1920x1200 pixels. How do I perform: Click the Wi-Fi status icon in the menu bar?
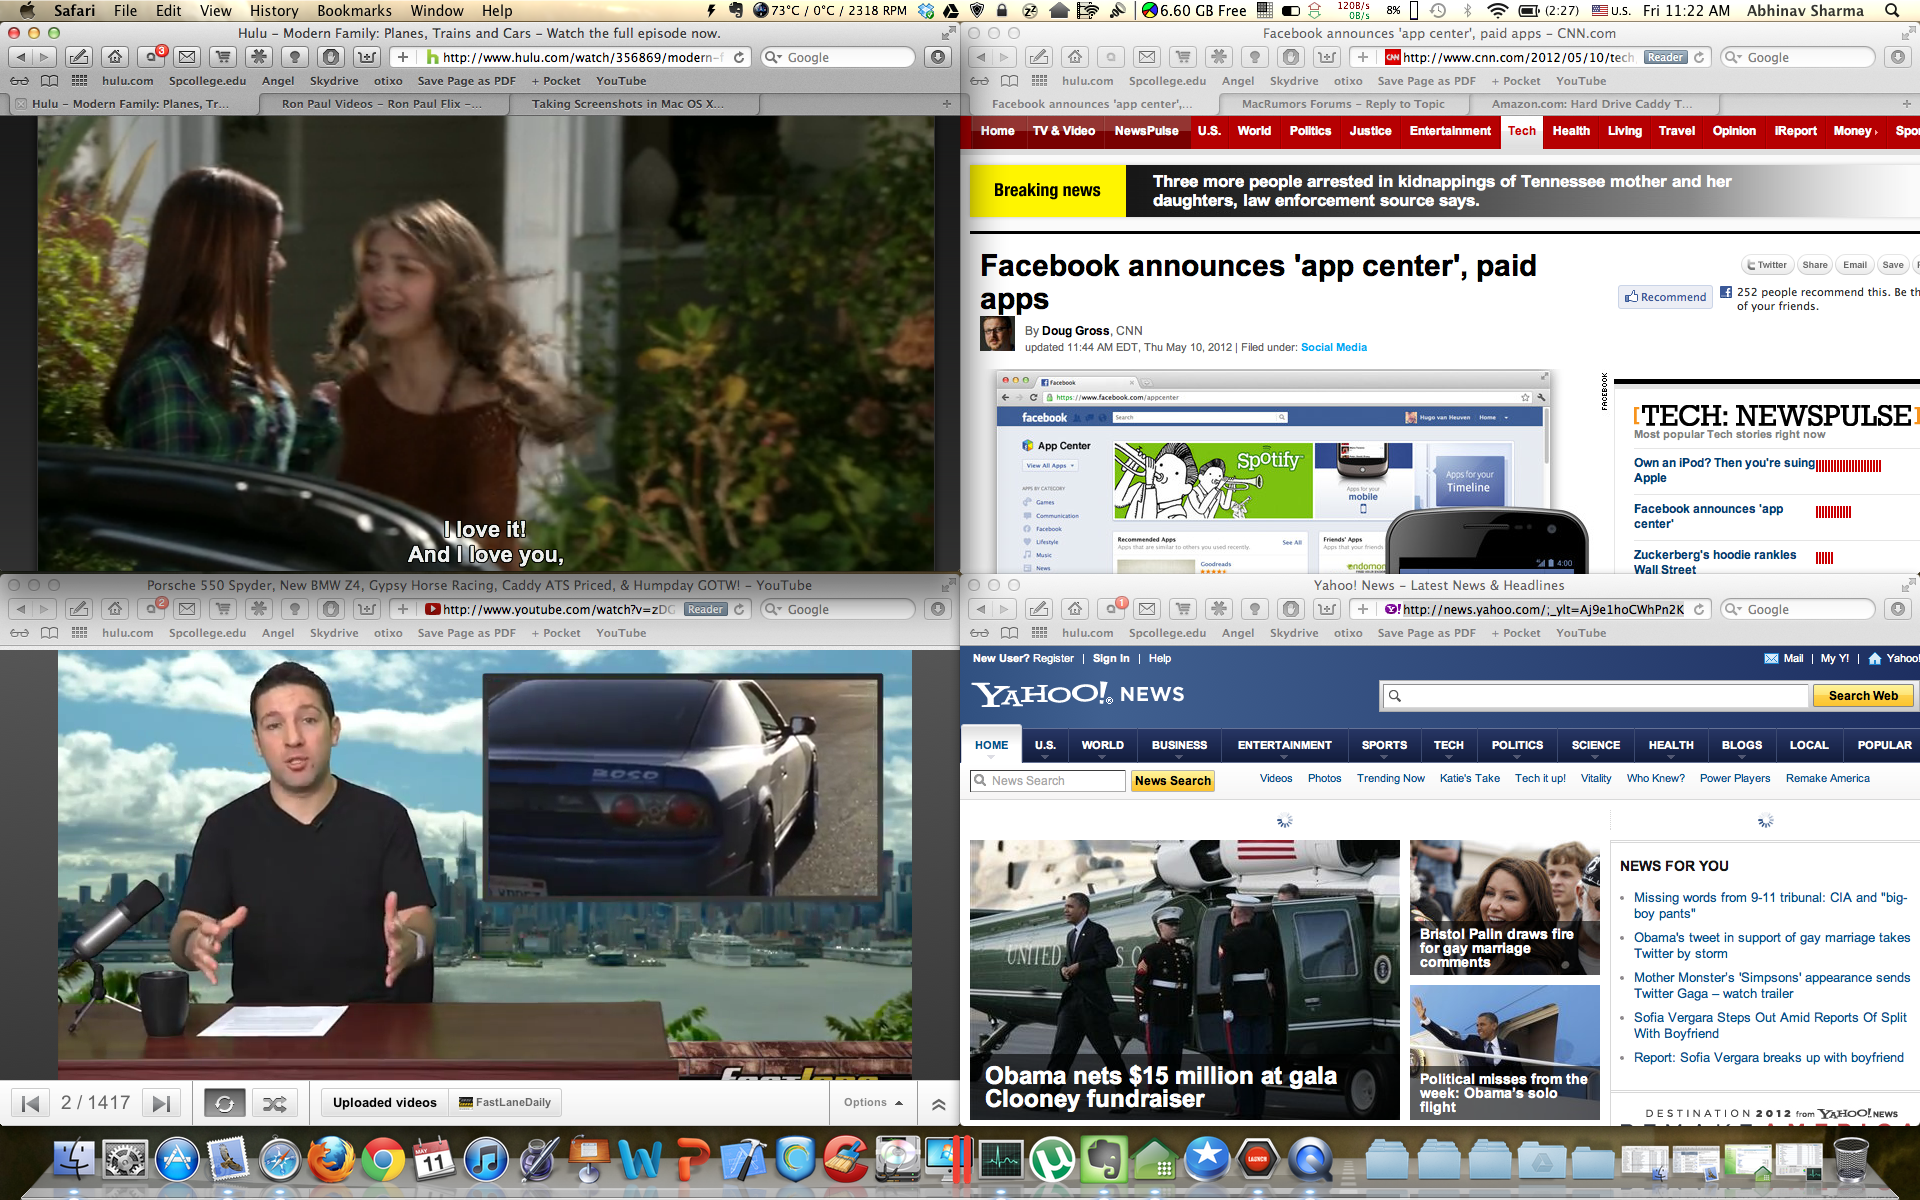[x=1497, y=11]
